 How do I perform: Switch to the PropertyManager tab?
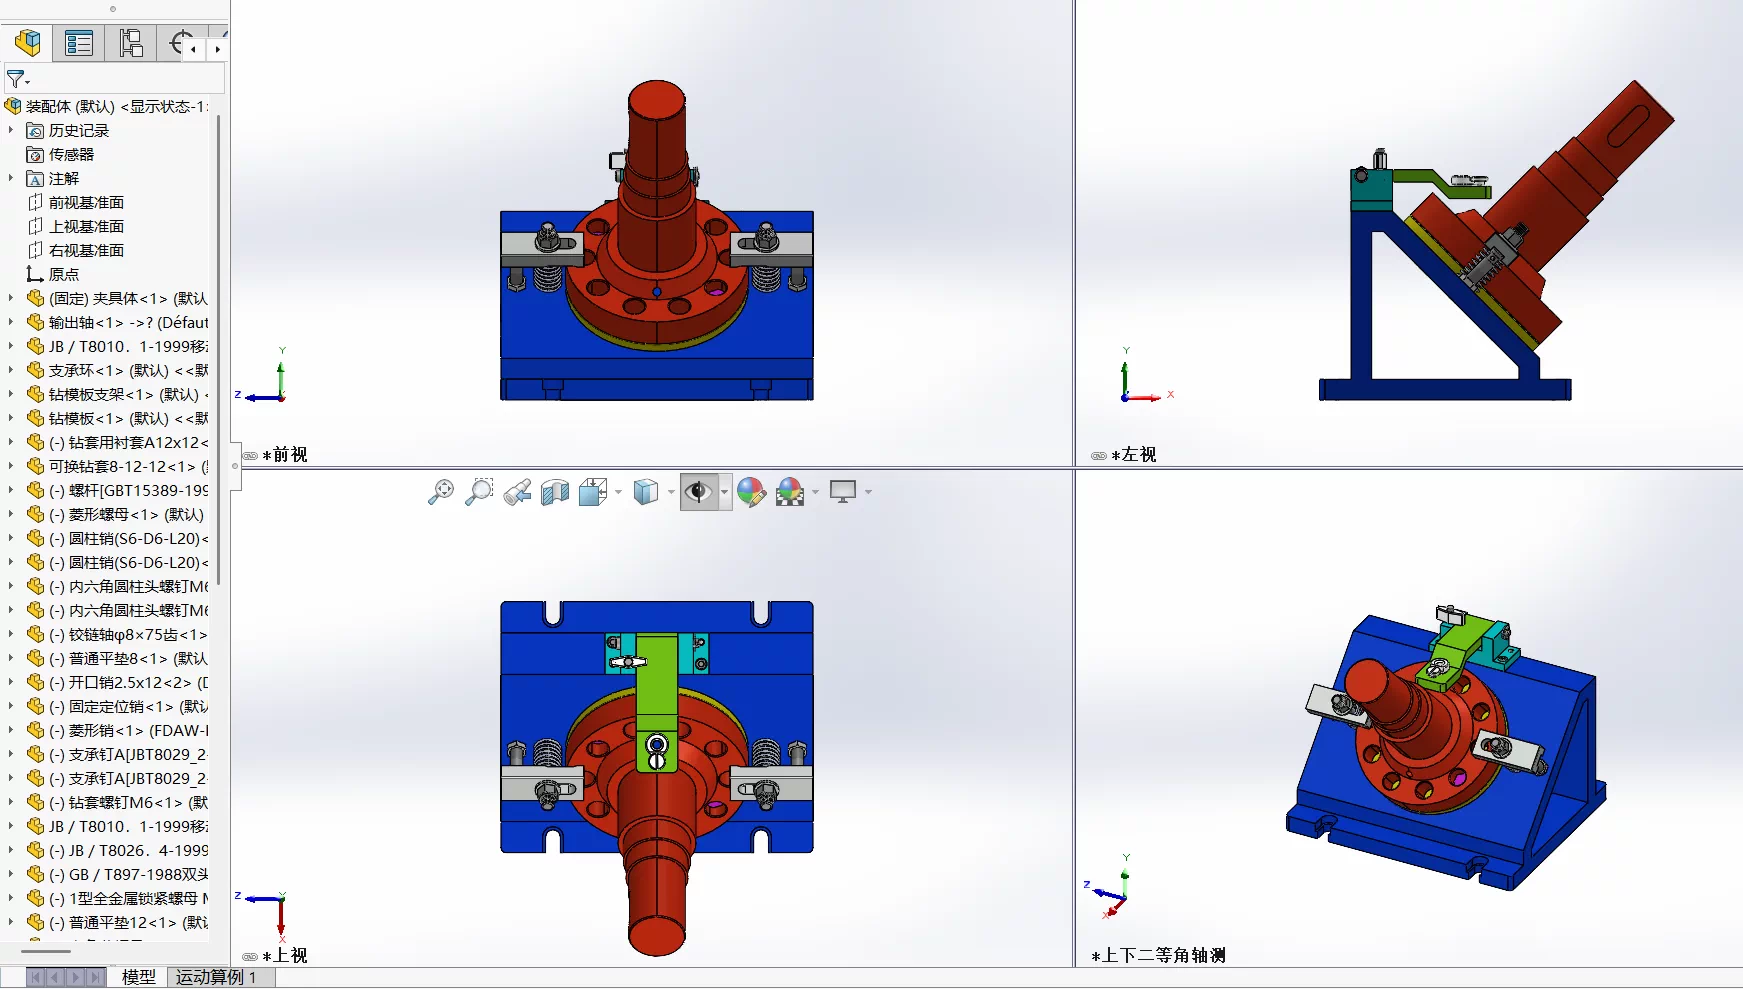pos(78,43)
